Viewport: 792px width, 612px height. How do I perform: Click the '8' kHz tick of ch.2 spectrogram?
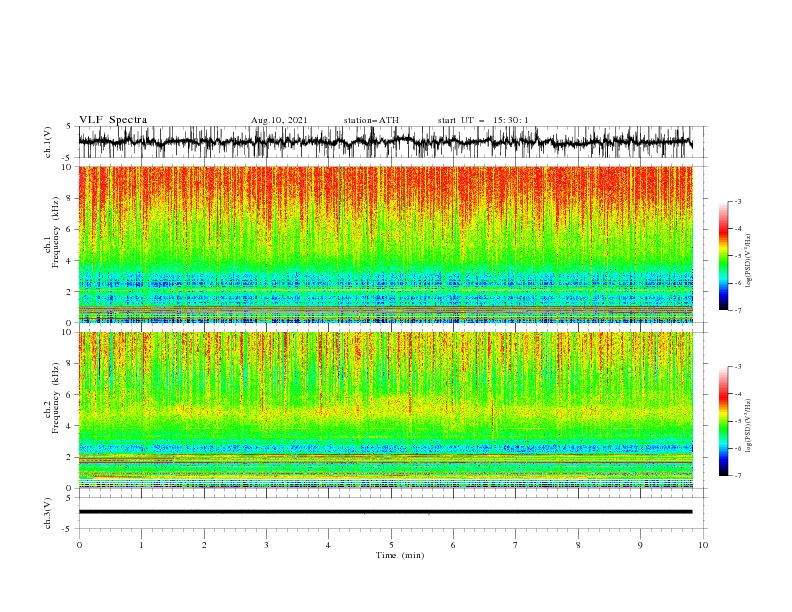(71, 364)
